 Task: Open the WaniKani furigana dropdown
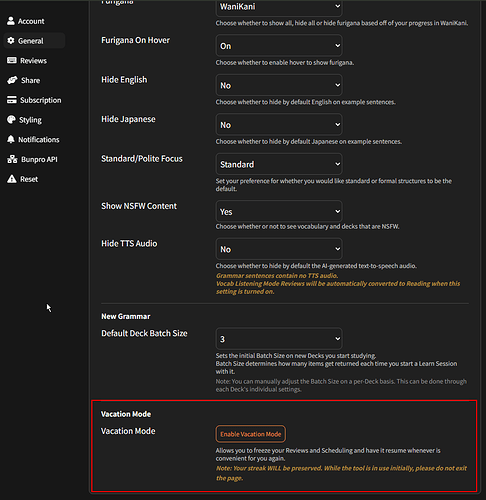pos(279,7)
